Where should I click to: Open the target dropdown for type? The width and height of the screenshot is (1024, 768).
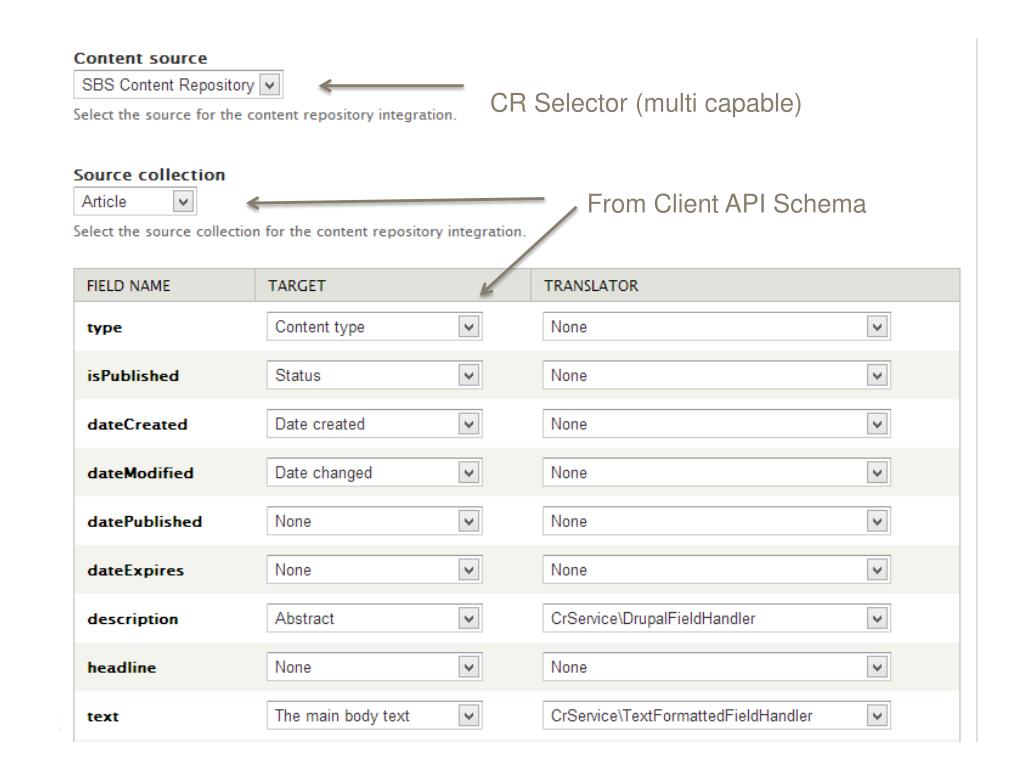[x=374, y=327]
